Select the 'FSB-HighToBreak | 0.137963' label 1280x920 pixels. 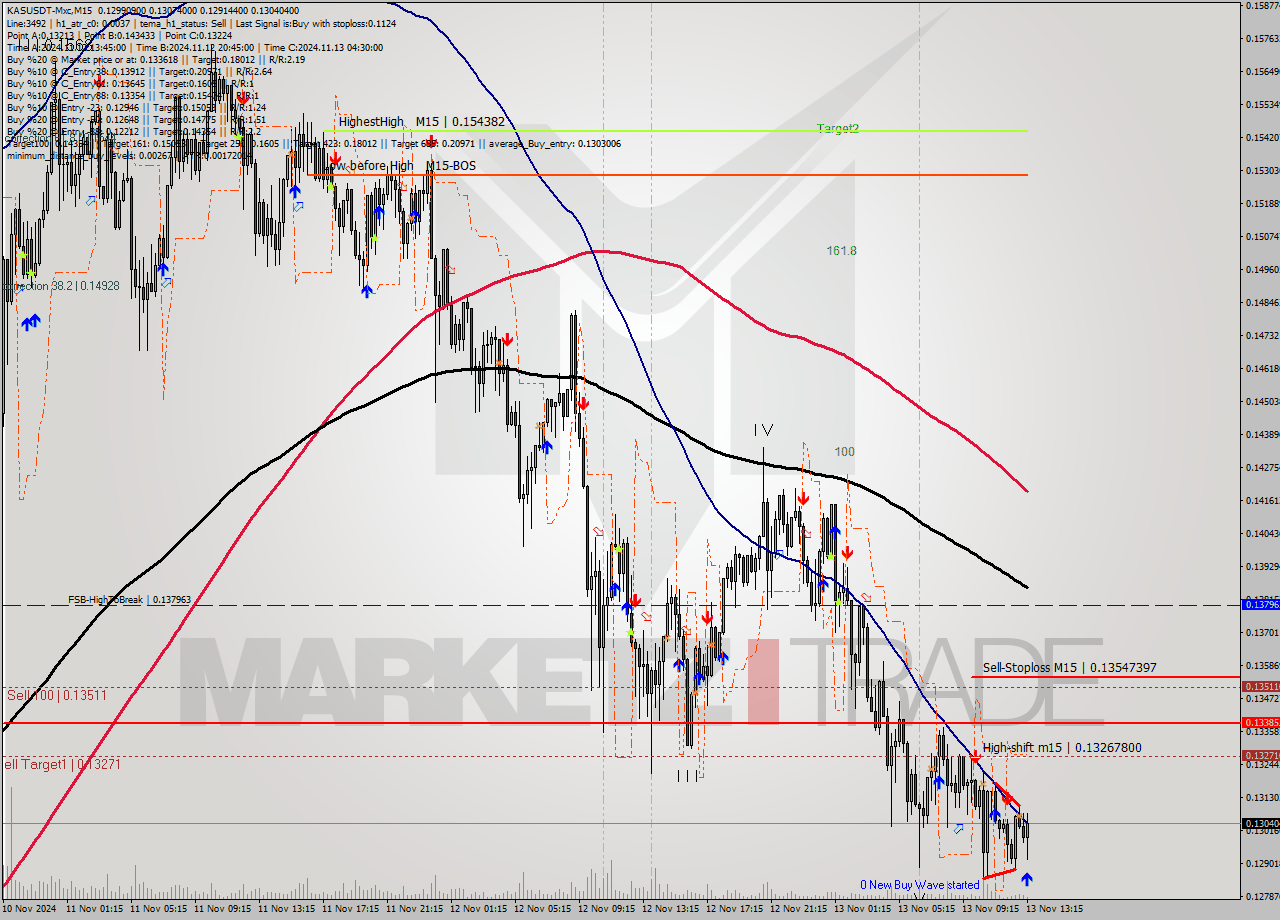click(129, 600)
